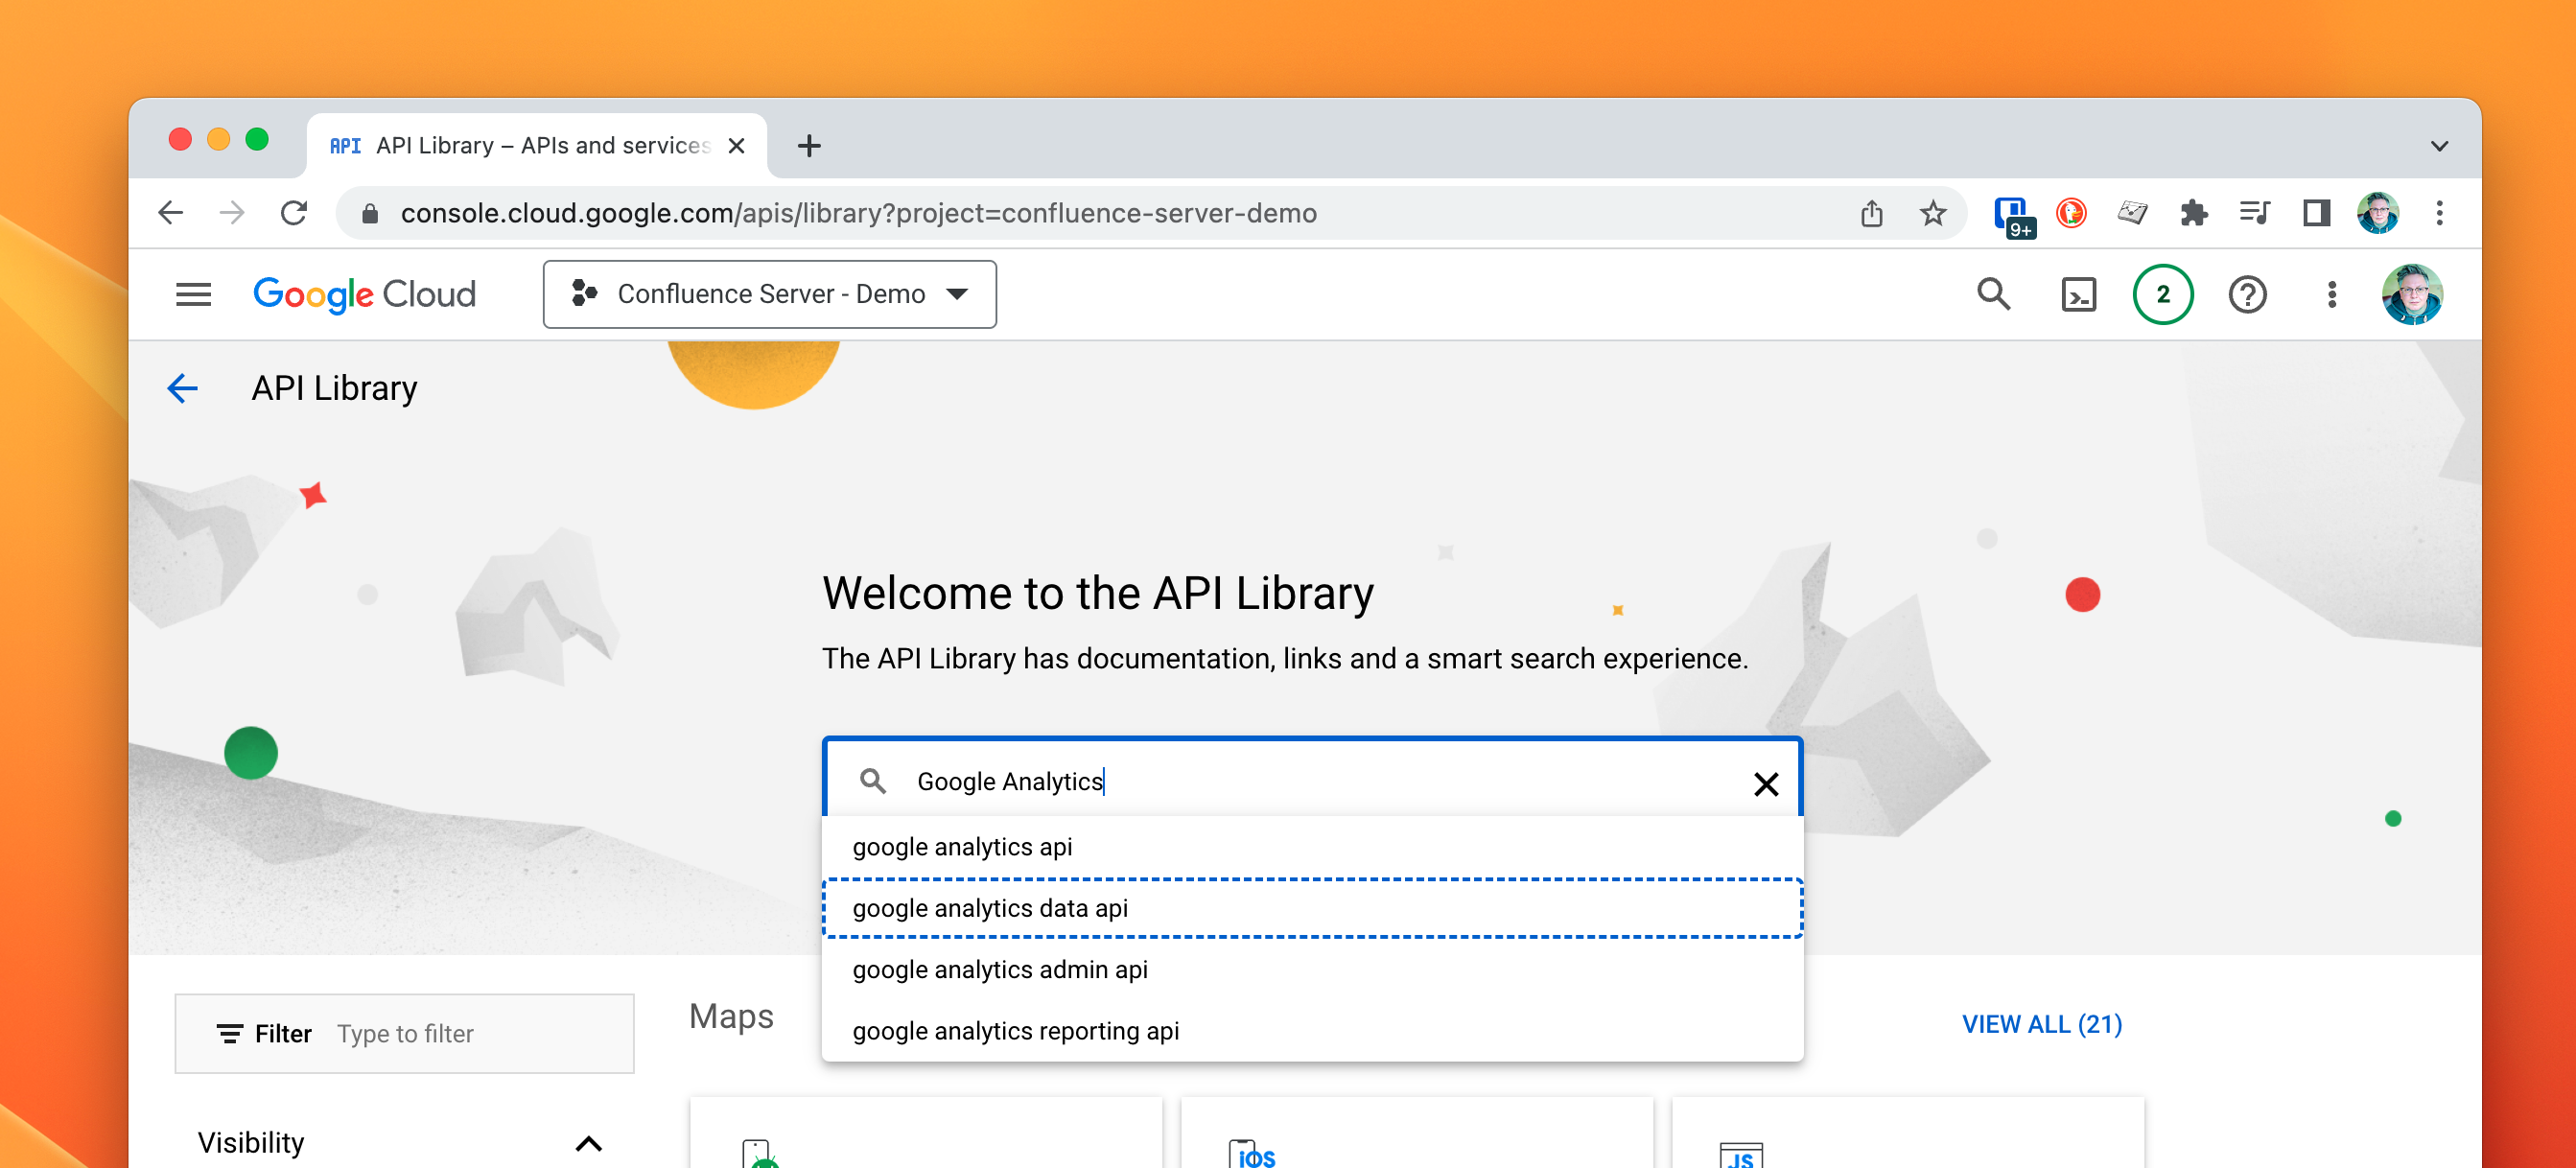Screen dimensions: 2576x1168
Task: Click VIEW ALL (21) link
Action: coord(2041,1024)
